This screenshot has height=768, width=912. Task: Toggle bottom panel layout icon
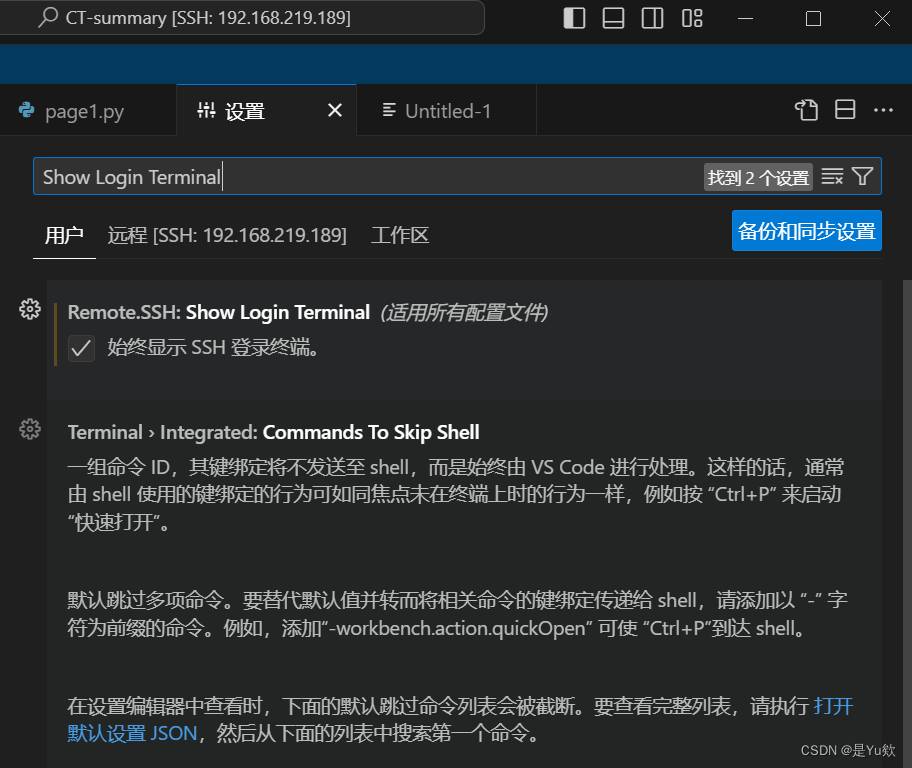tap(613, 18)
